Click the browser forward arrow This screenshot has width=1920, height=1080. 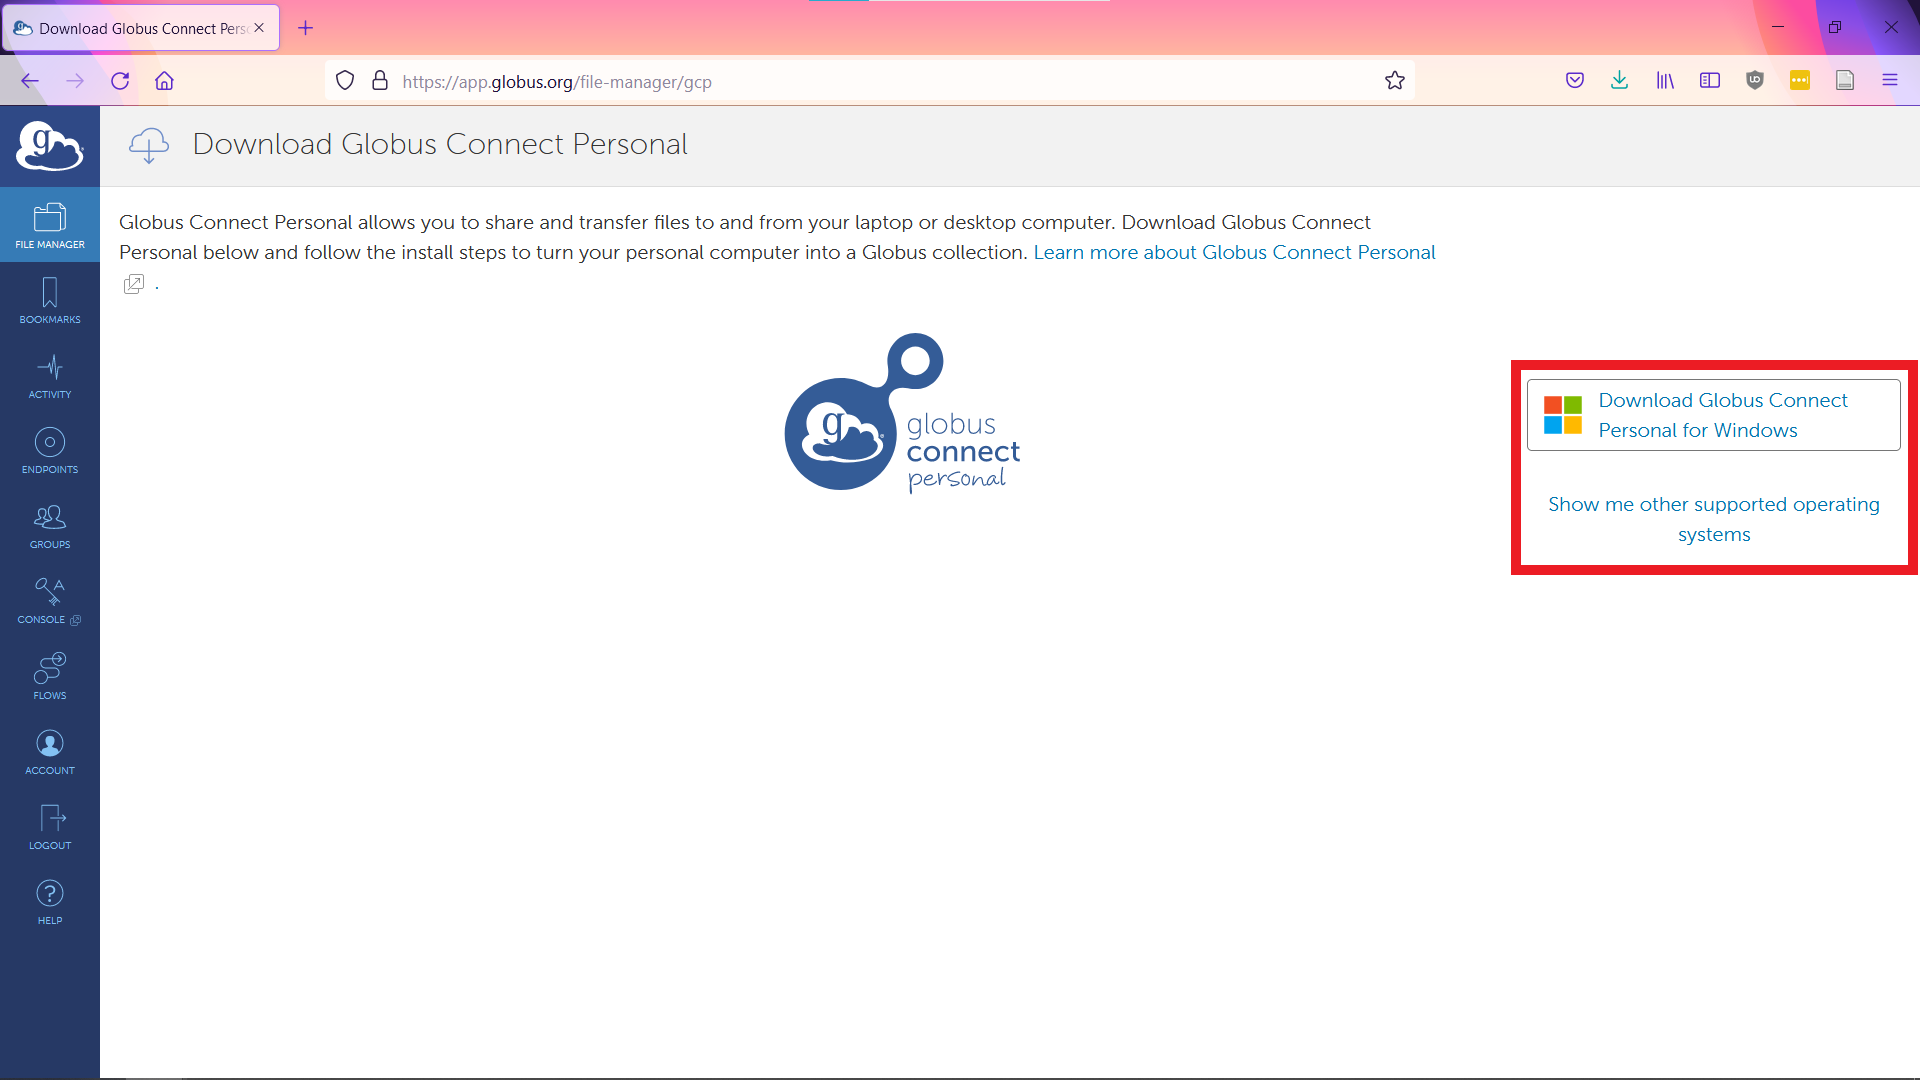(75, 81)
